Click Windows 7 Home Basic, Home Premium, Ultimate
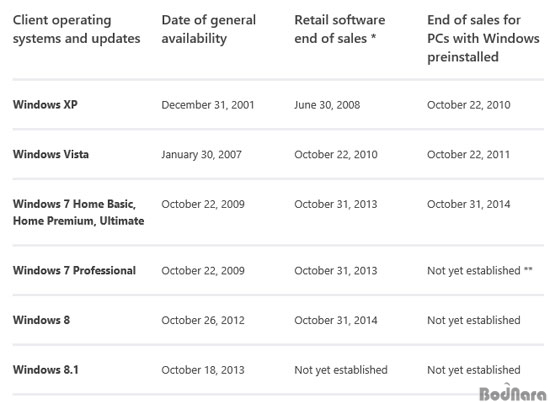The height and width of the screenshot is (404, 550). 79,212
